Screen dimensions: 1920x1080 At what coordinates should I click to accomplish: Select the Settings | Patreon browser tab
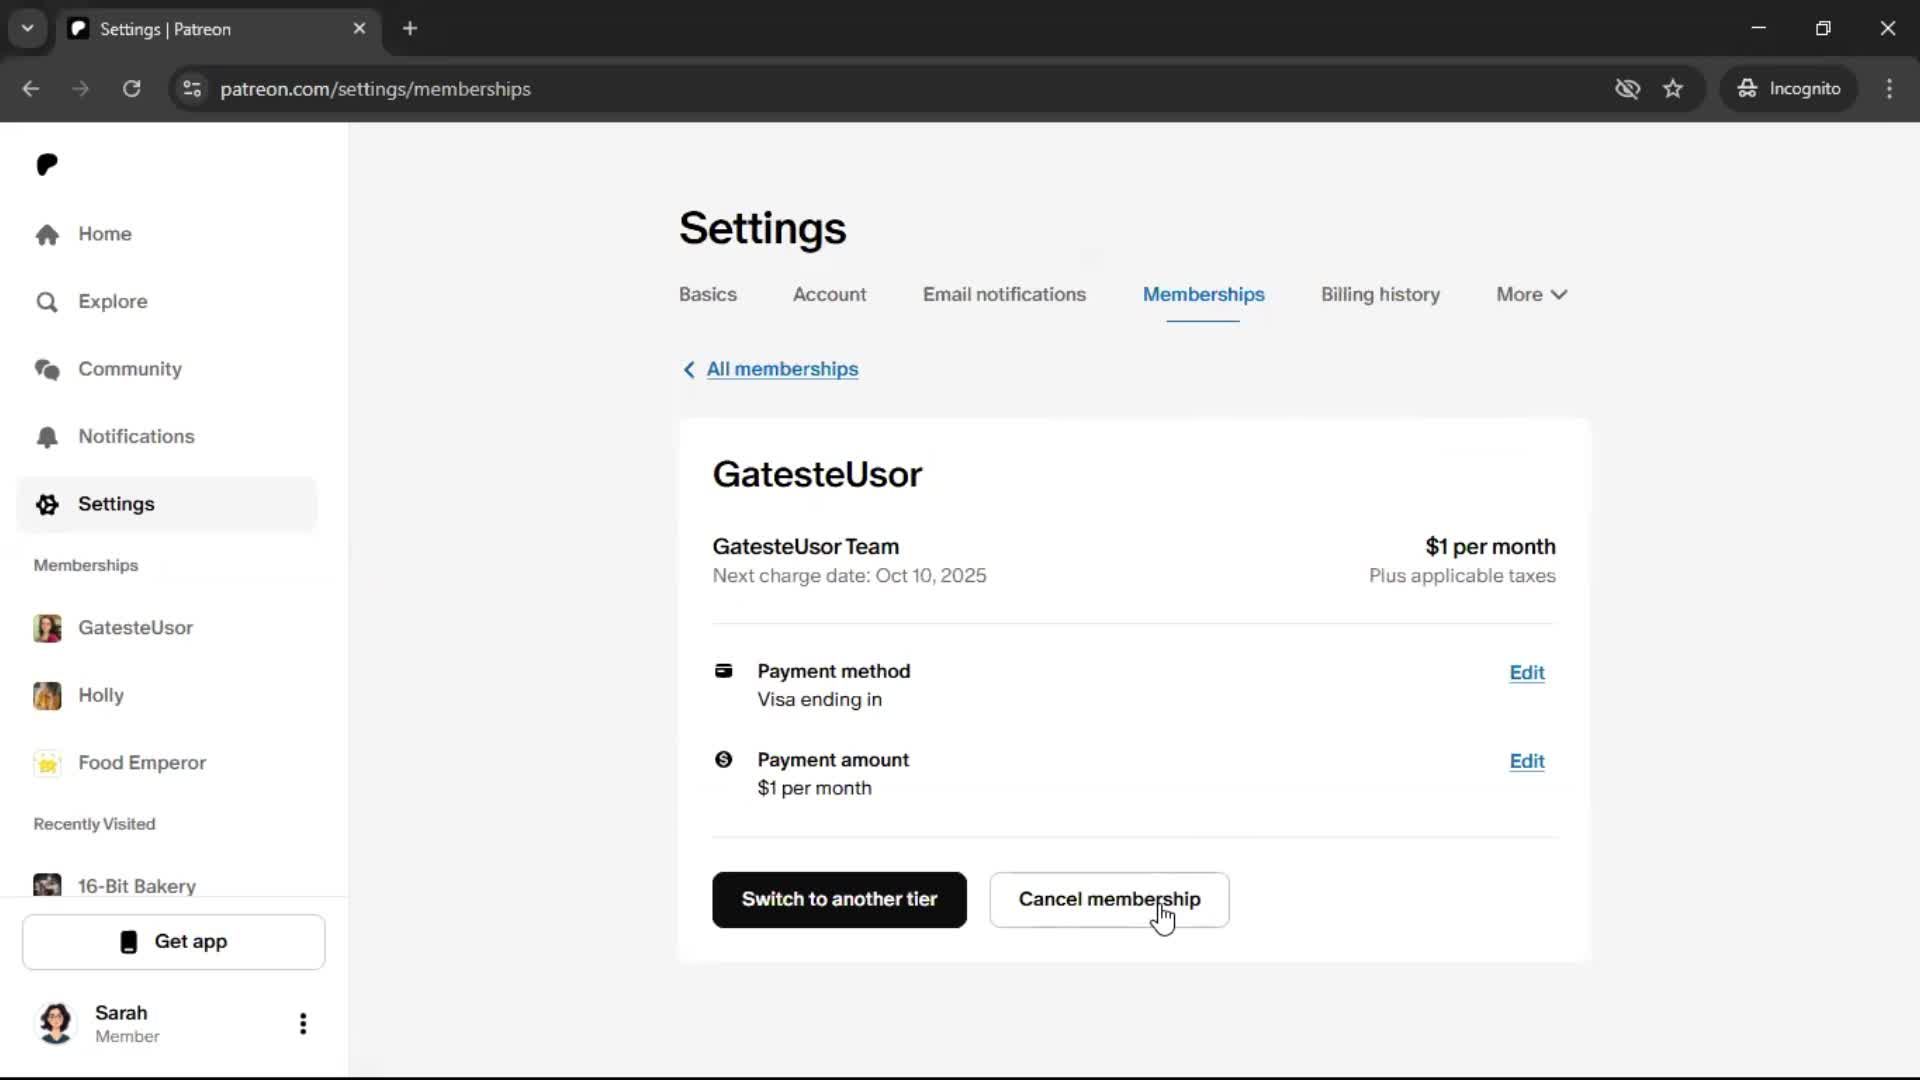click(x=218, y=29)
